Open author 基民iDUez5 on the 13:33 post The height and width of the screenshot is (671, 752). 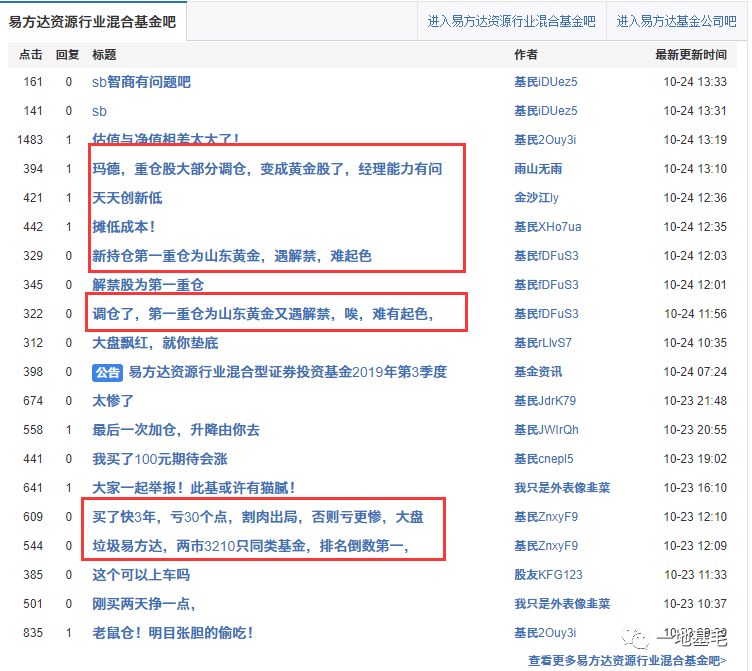(x=545, y=82)
